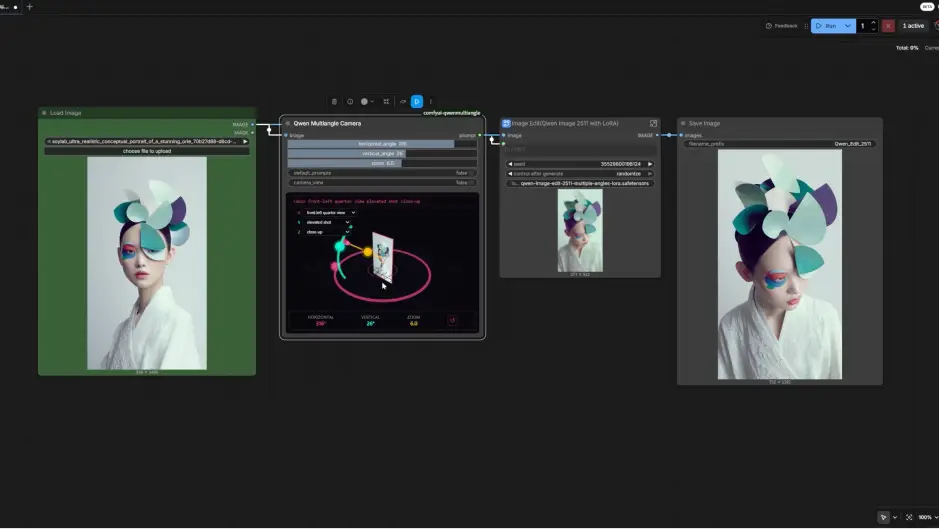
Task: Click Load Image portrait preview
Action: [x=147, y=263]
